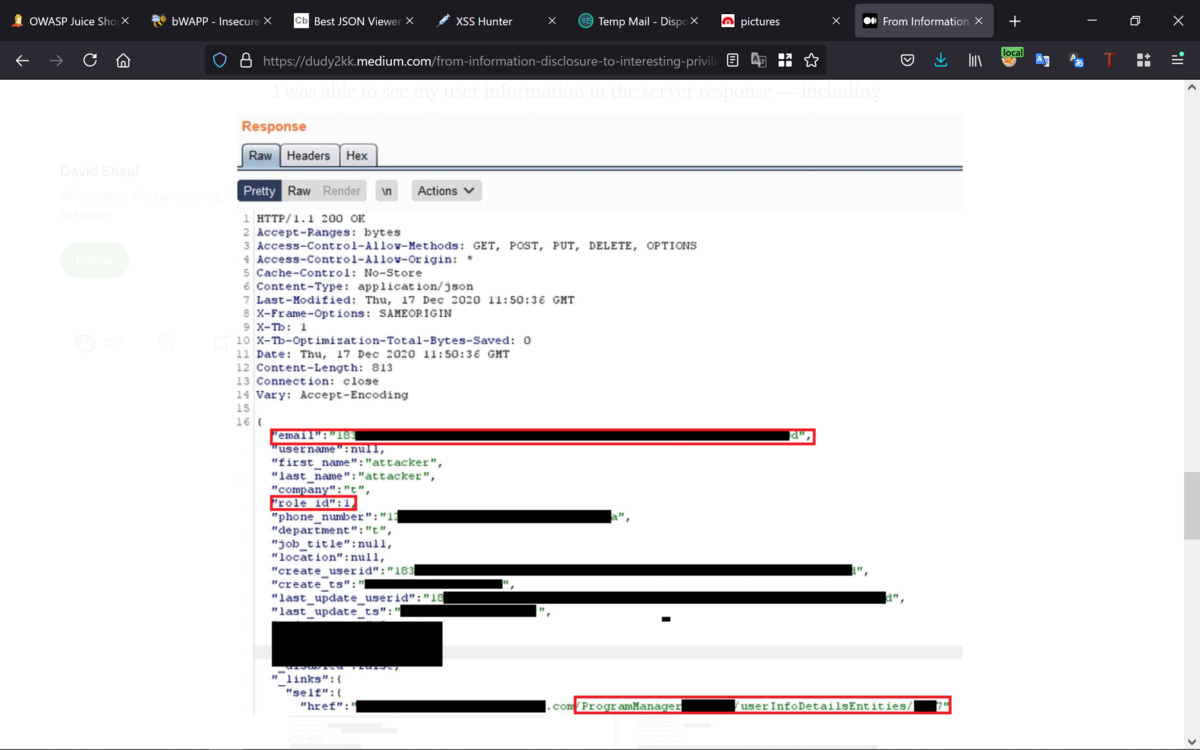Save page to Pocket
Screen dimensions: 1200x750
click(907, 61)
